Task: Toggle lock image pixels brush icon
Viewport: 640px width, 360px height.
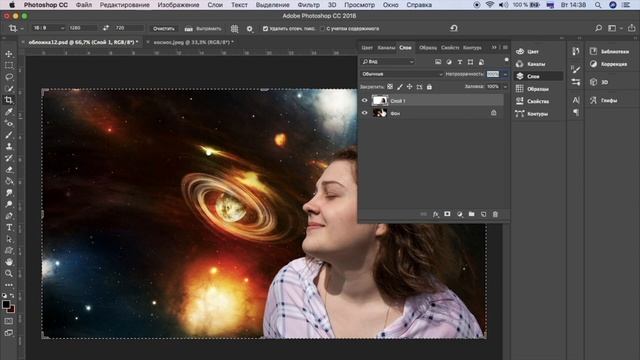Action: pos(400,87)
